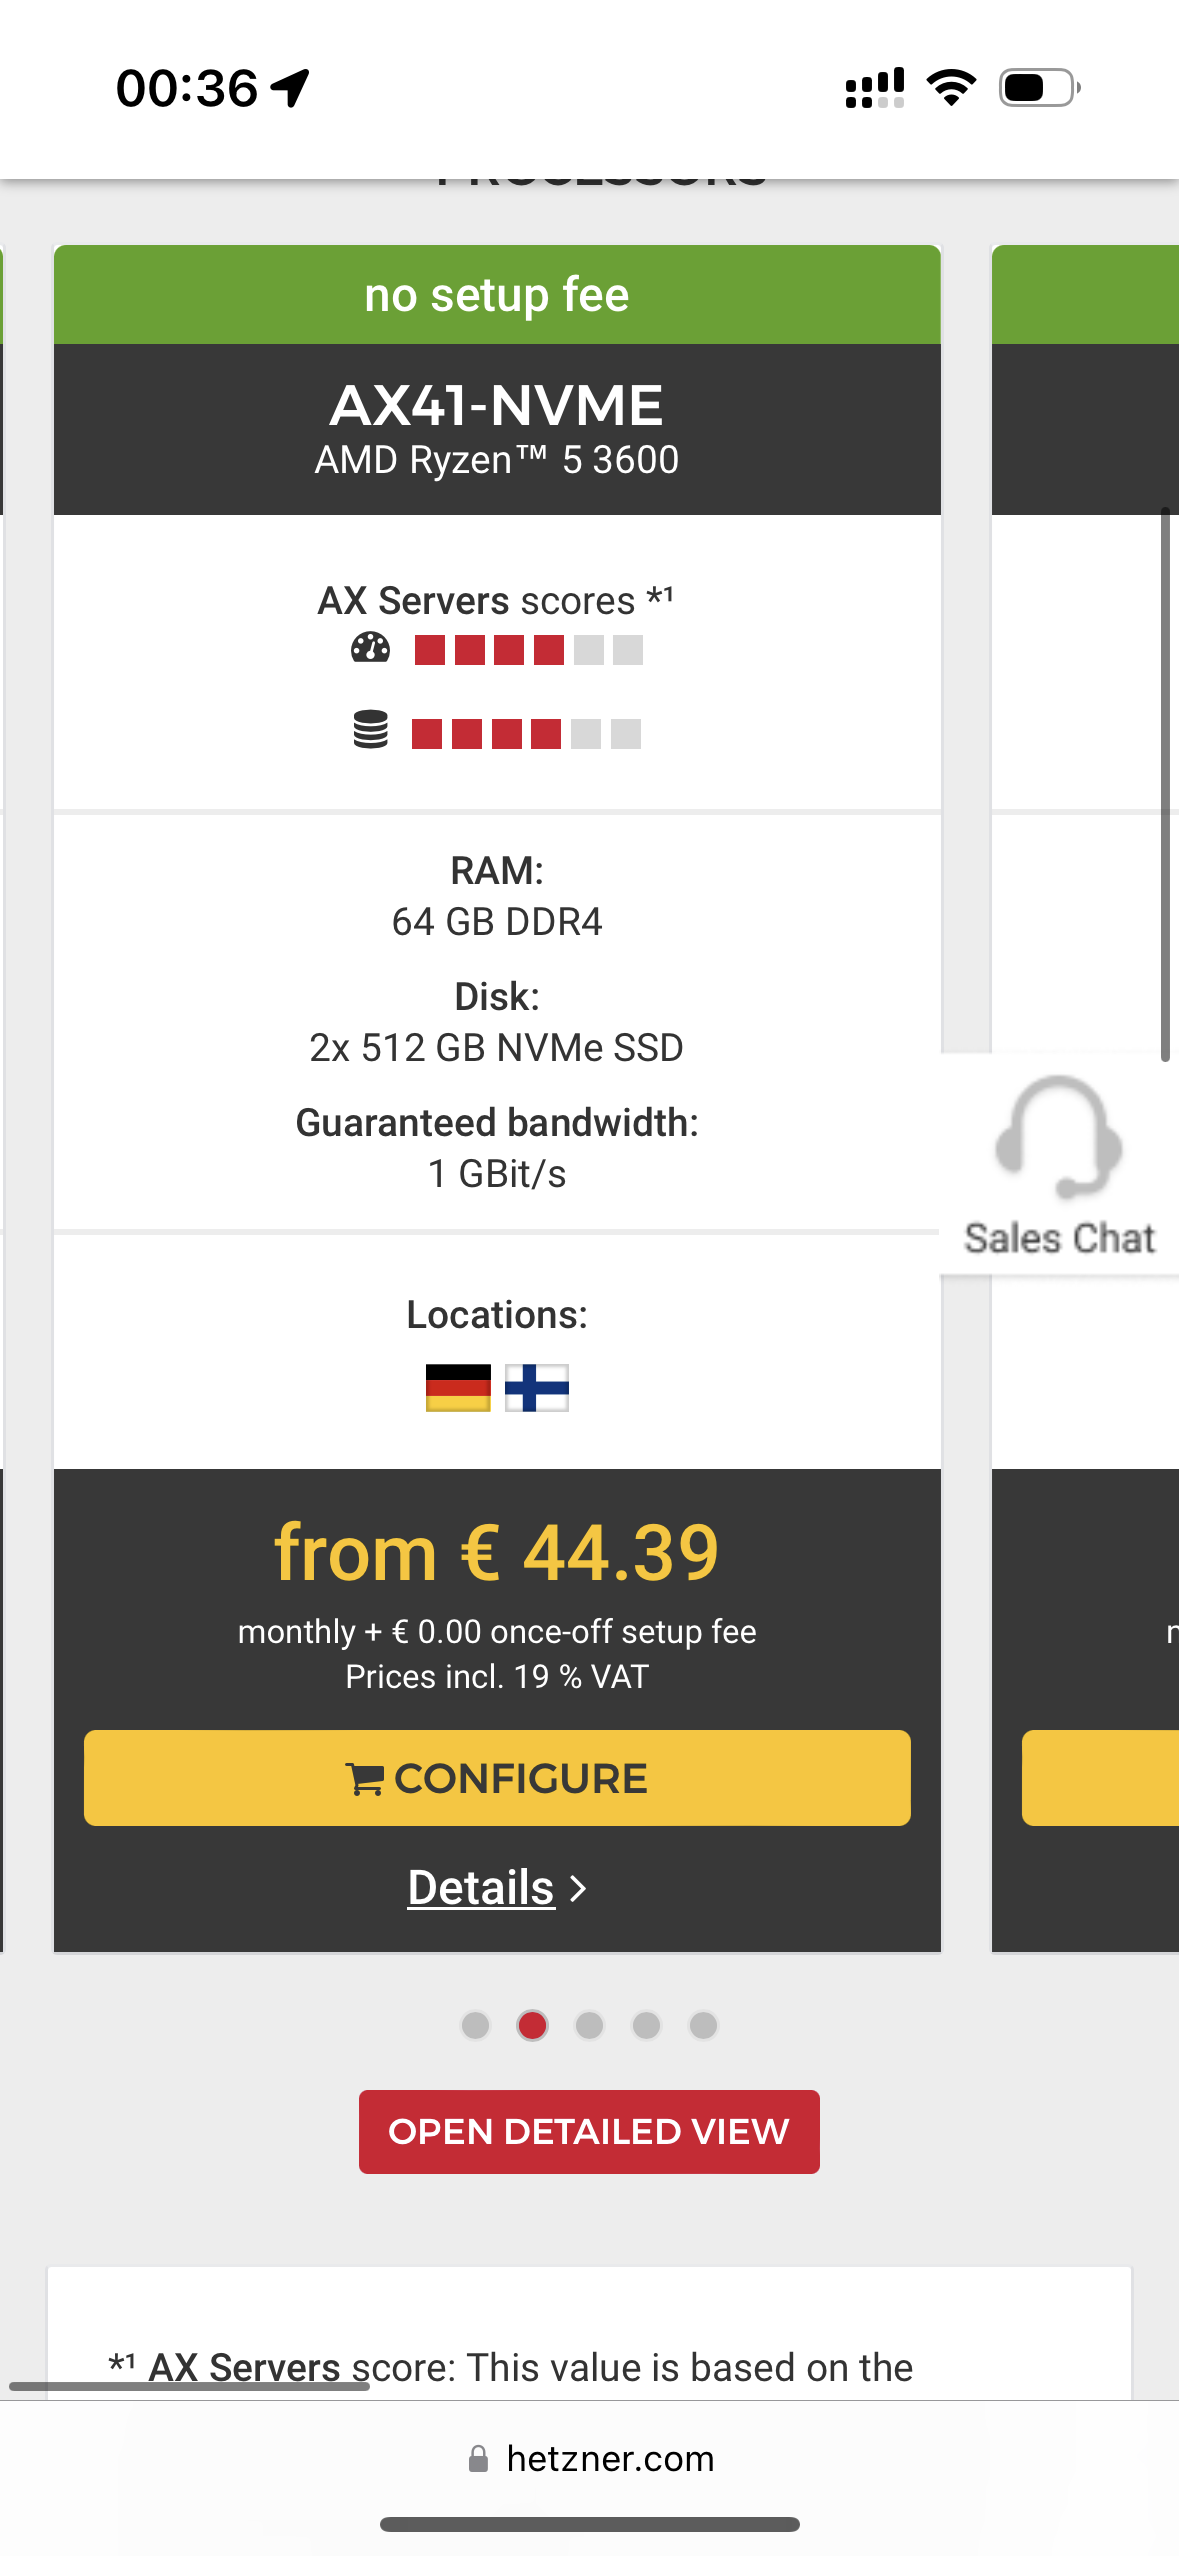Select the Finnish flag location
Viewport: 1179px width, 2556px height.
(537, 1388)
